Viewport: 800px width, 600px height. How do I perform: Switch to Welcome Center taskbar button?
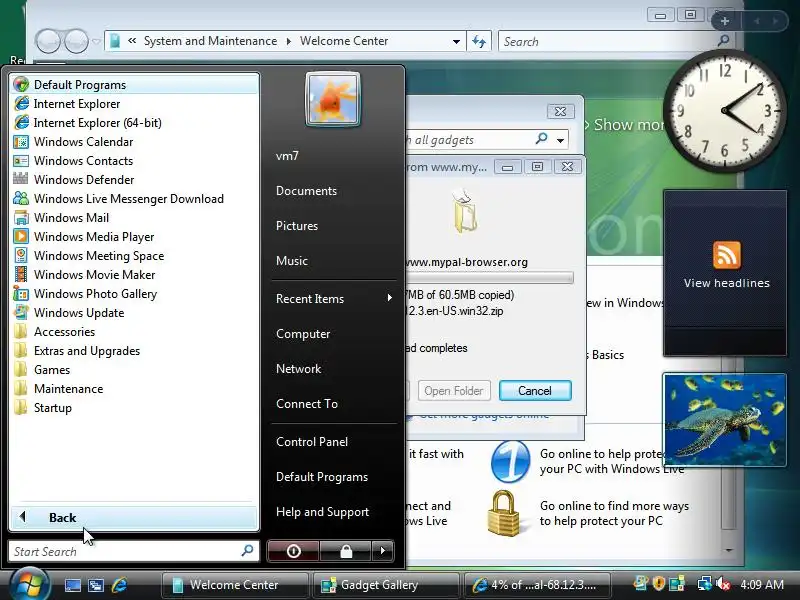click(234, 585)
